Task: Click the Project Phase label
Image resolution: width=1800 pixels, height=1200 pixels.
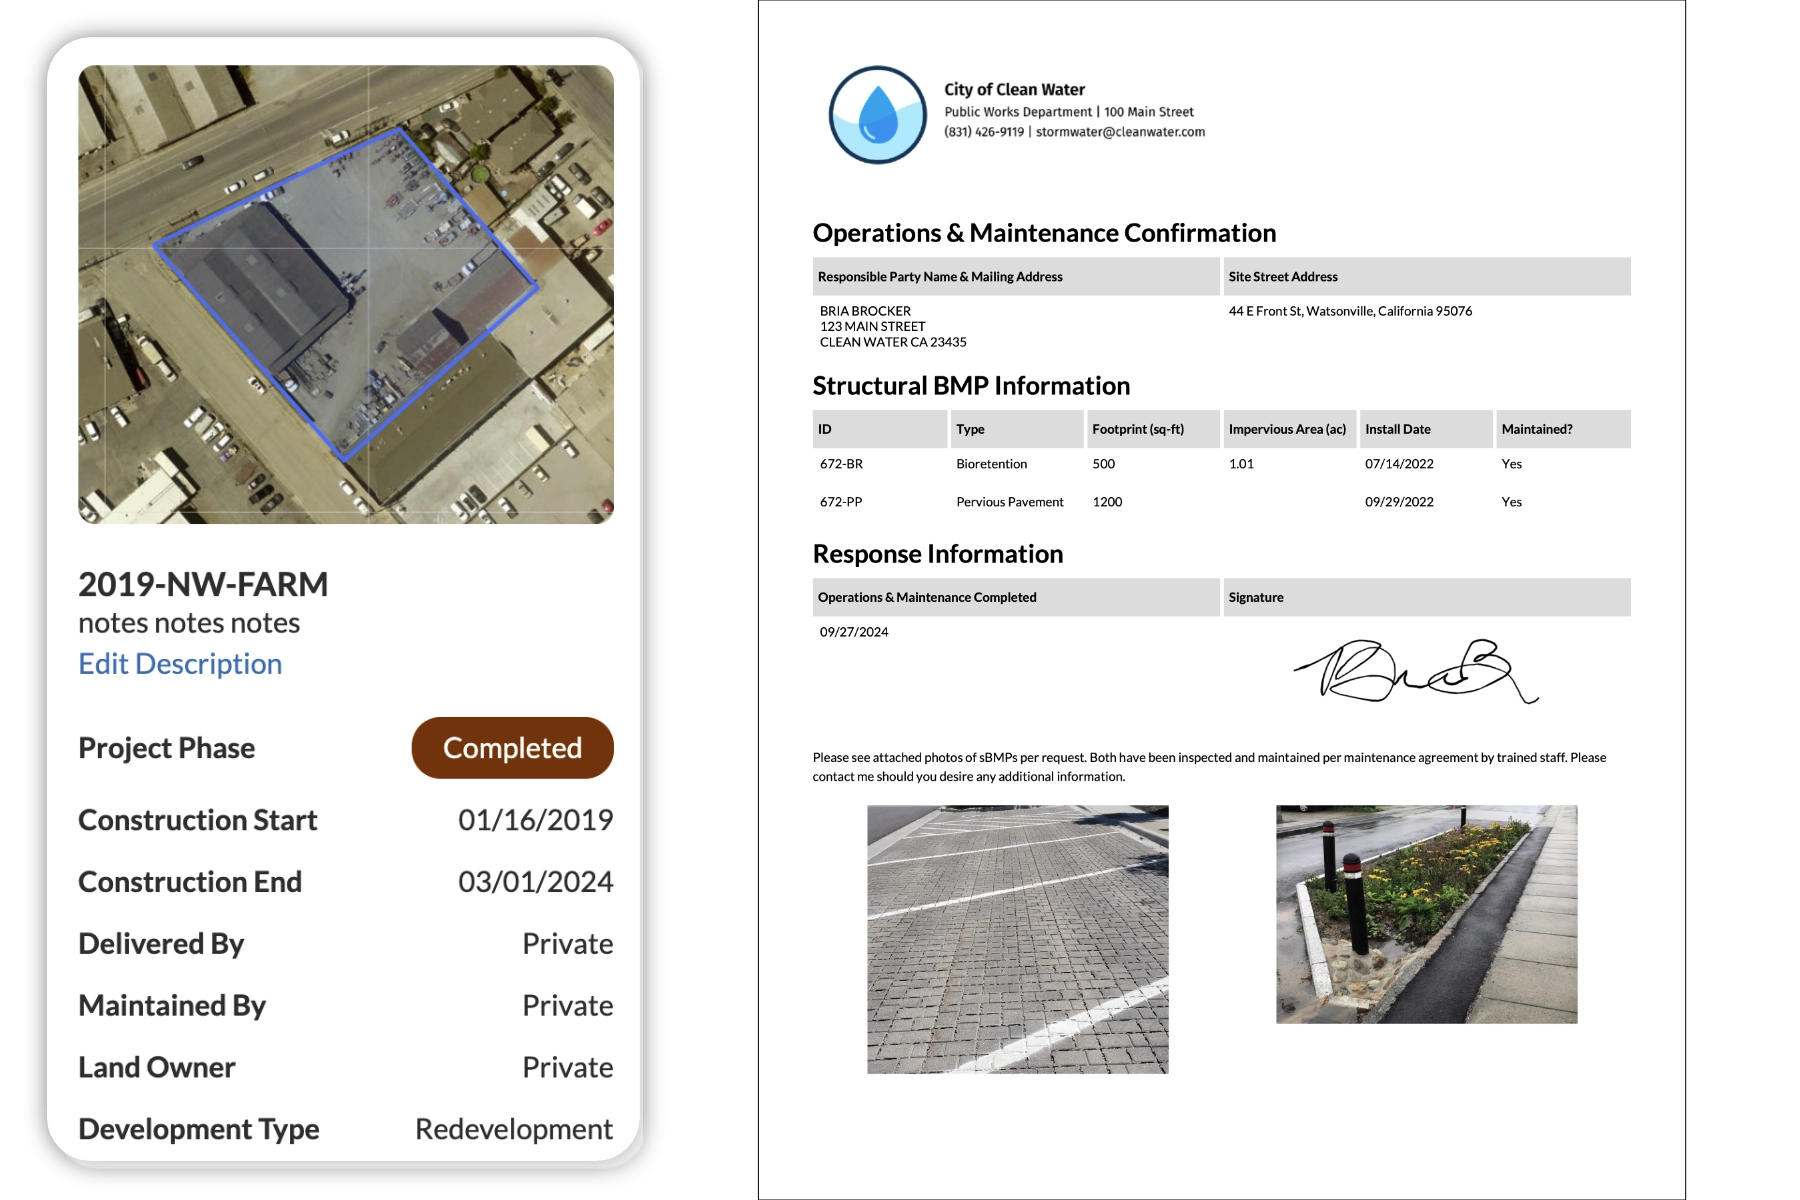Action: coord(166,748)
